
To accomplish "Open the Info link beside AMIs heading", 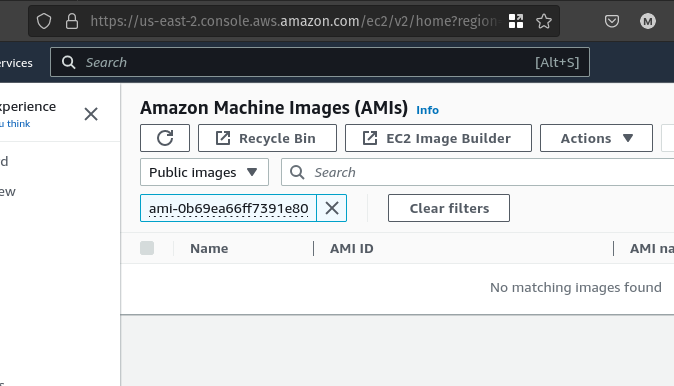I will (x=427, y=110).
